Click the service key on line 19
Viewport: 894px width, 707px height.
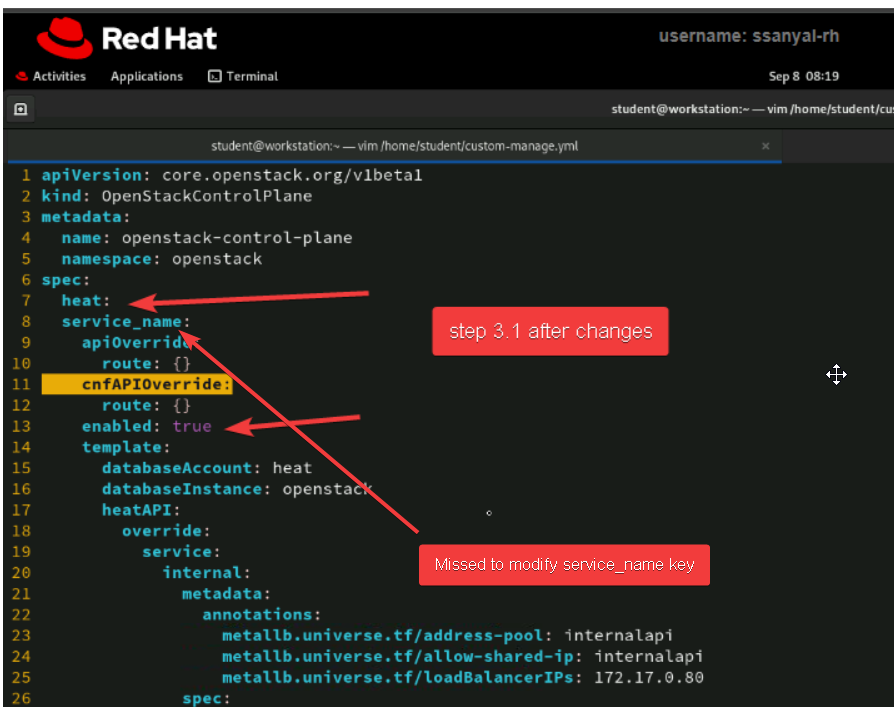(x=177, y=552)
